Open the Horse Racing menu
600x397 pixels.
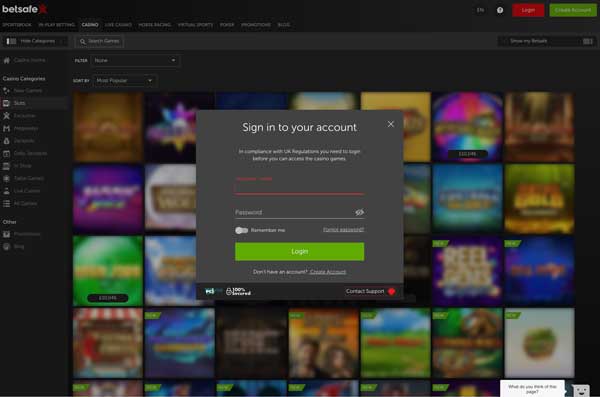pyautogui.click(x=155, y=25)
